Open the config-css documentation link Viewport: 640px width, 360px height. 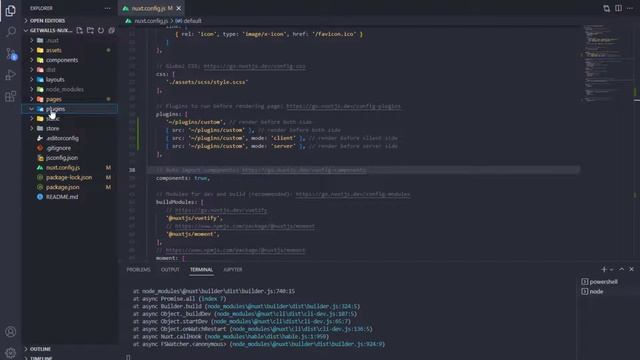[x=254, y=66]
